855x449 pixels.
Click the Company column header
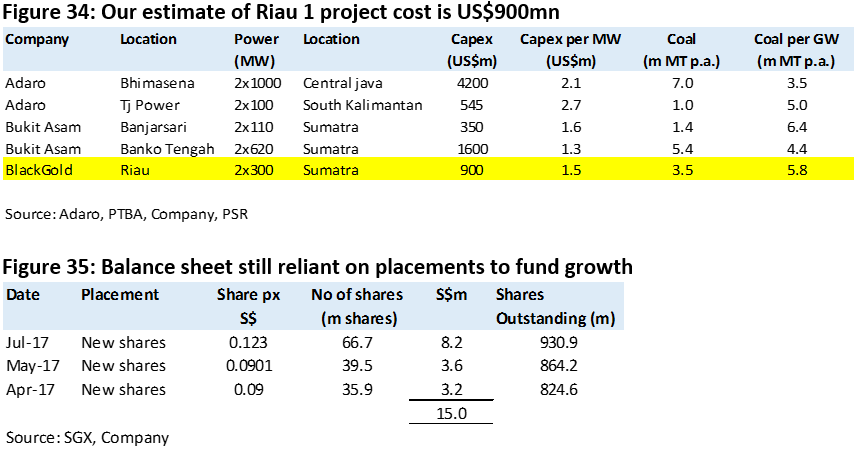tap(37, 40)
